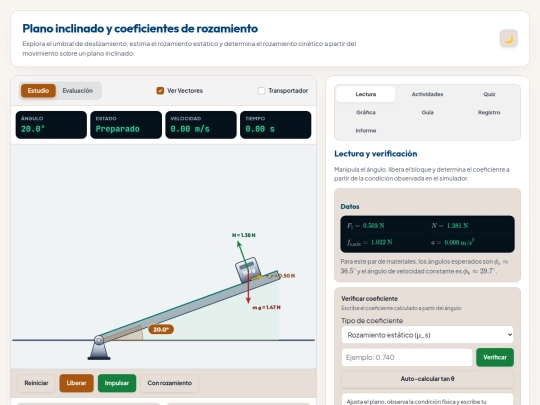Click the Velocidad 0.00 m/s readout

click(201, 125)
